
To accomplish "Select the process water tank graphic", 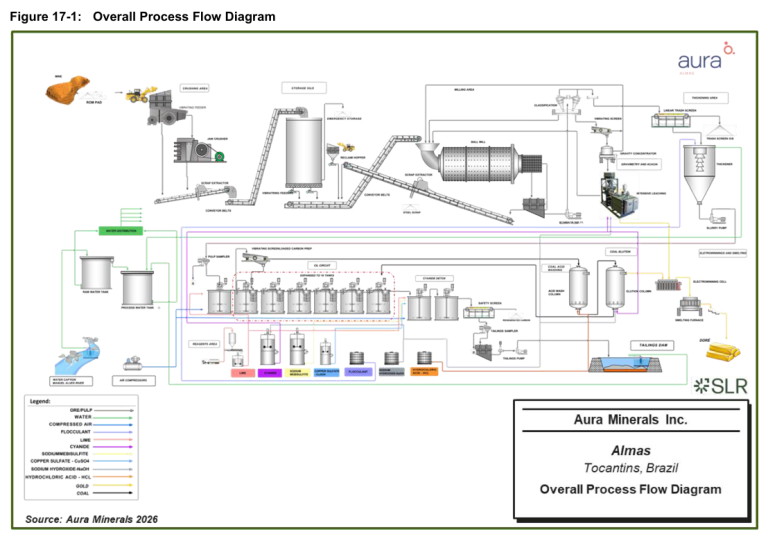I will (x=138, y=288).
